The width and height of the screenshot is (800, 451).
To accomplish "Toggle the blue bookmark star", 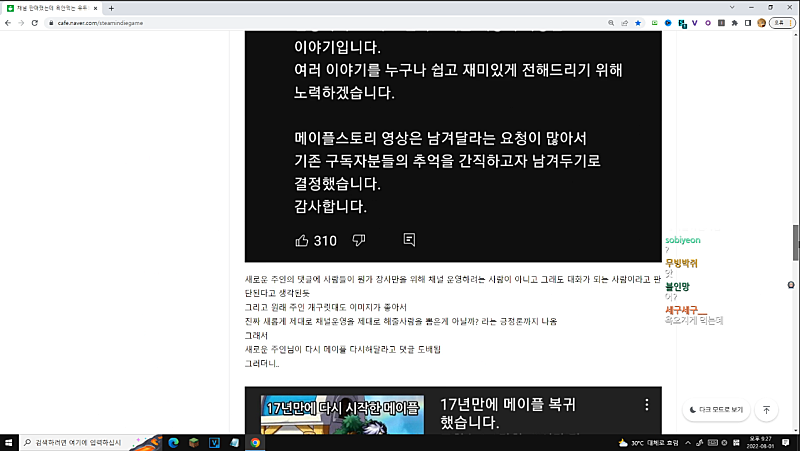I will coord(638,23).
